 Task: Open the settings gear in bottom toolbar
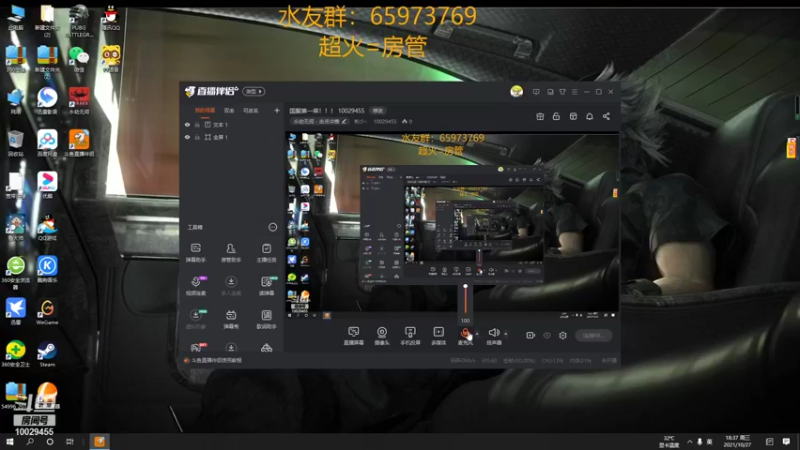(x=563, y=335)
